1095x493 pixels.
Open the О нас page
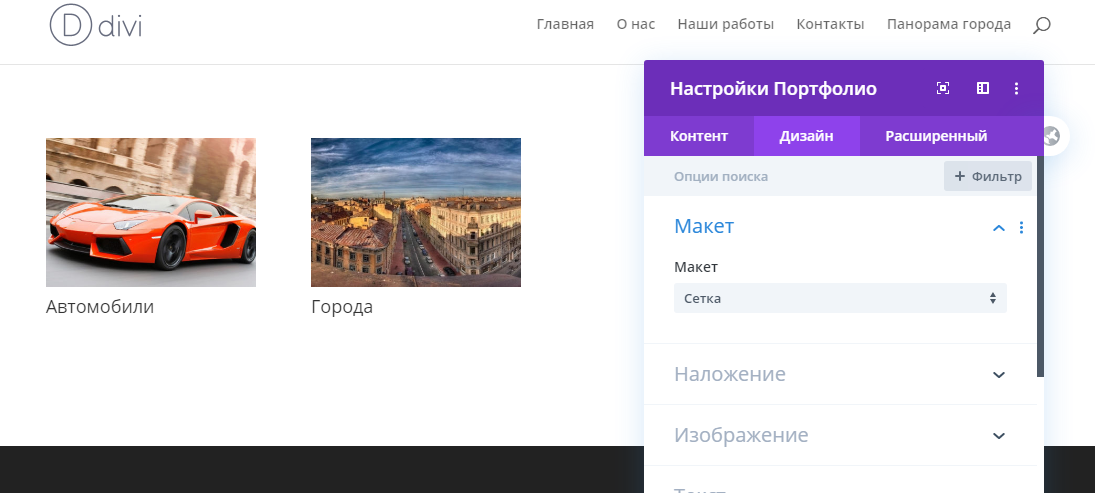click(x=635, y=24)
